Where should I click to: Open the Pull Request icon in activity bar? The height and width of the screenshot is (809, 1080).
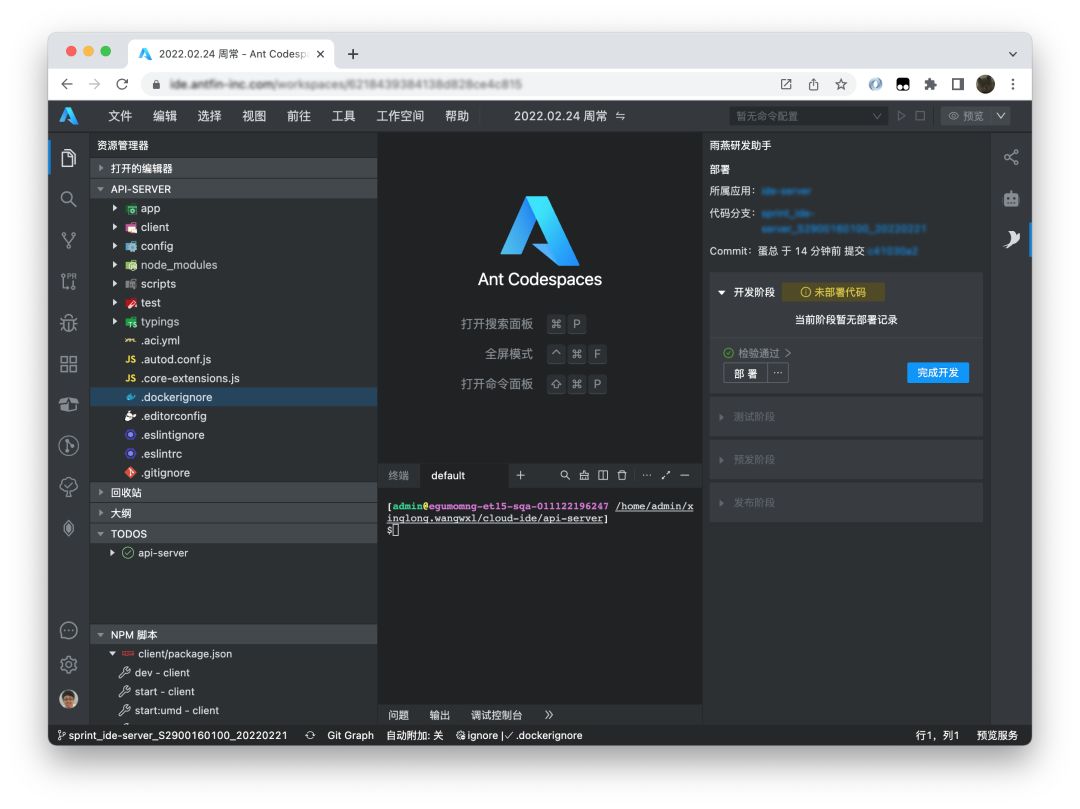point(68,281)
